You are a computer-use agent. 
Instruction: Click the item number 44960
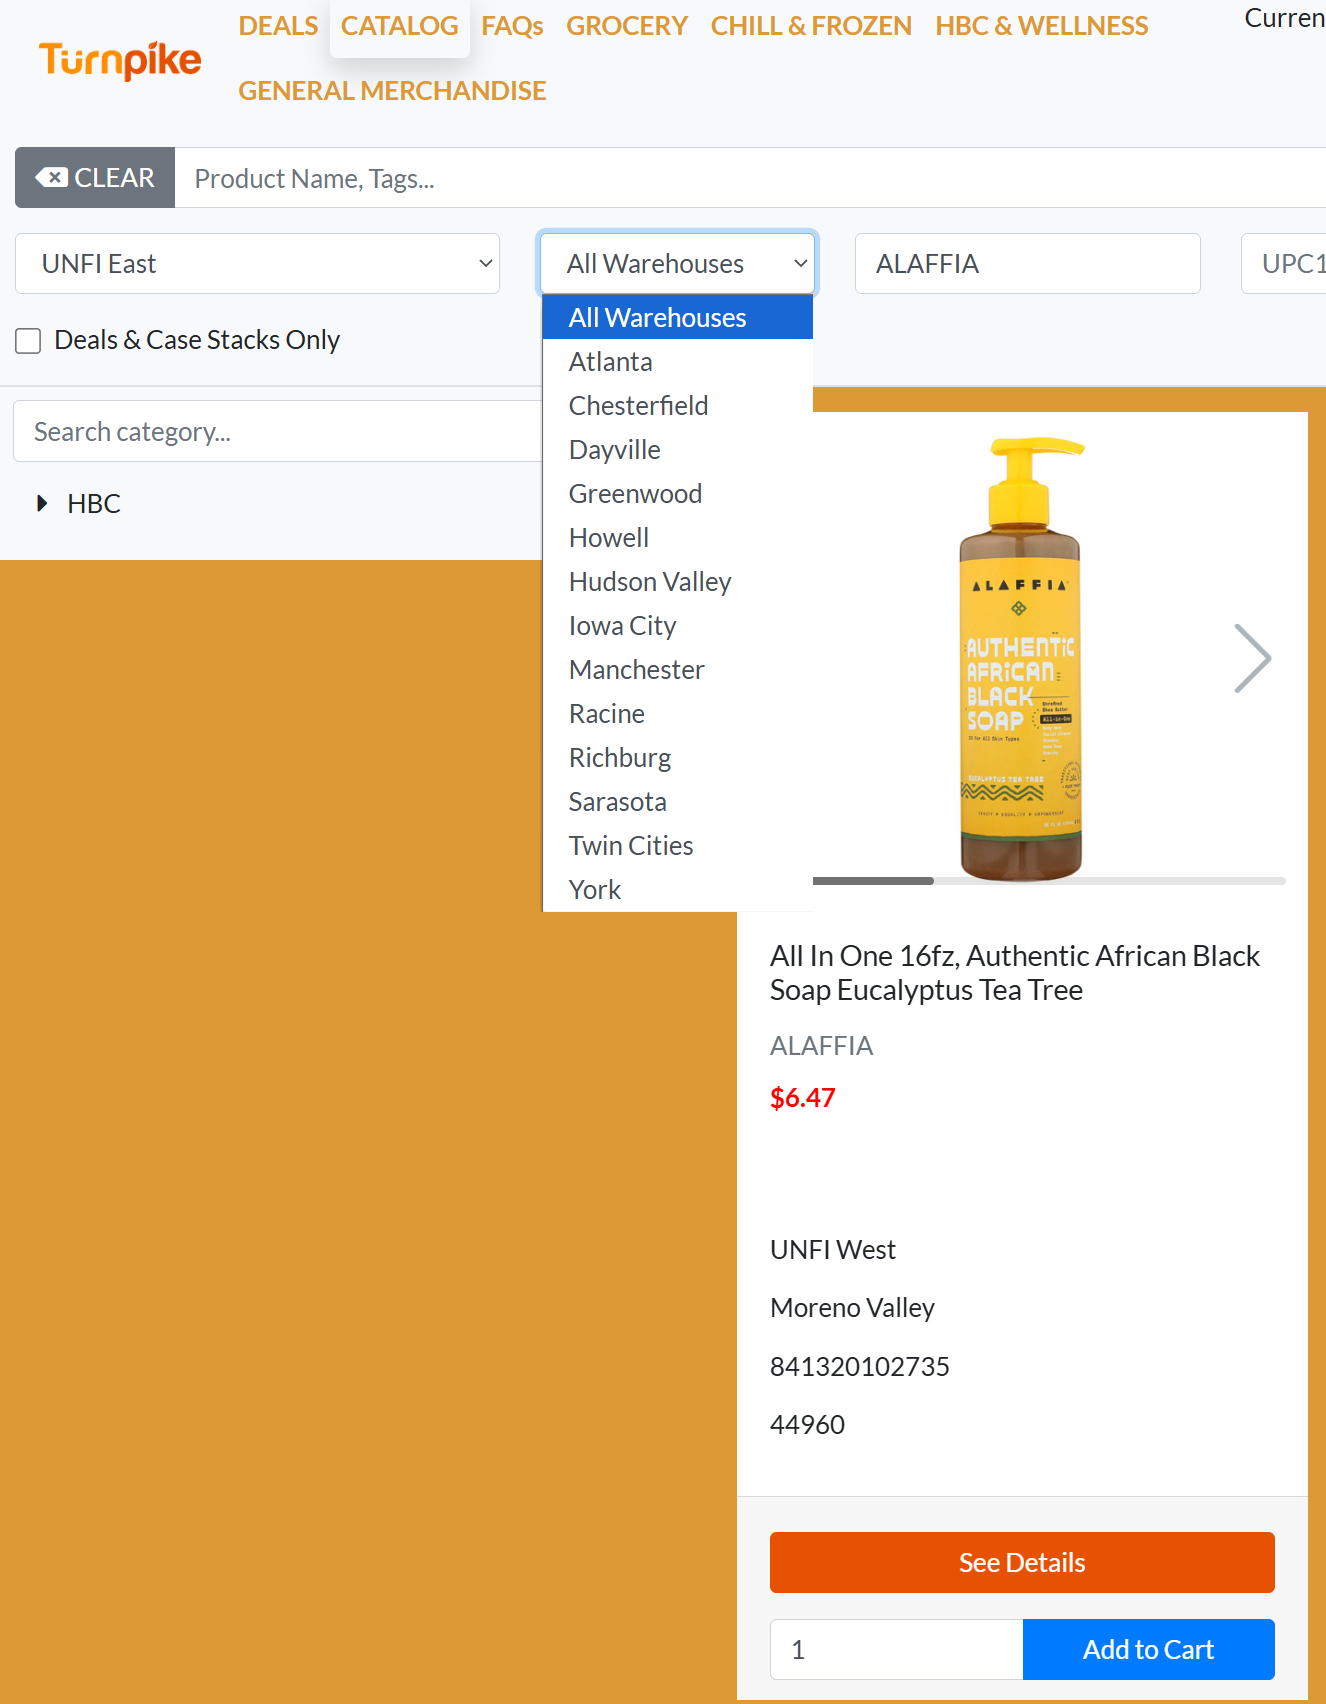pyautogui.click(x=807, y=1425)
